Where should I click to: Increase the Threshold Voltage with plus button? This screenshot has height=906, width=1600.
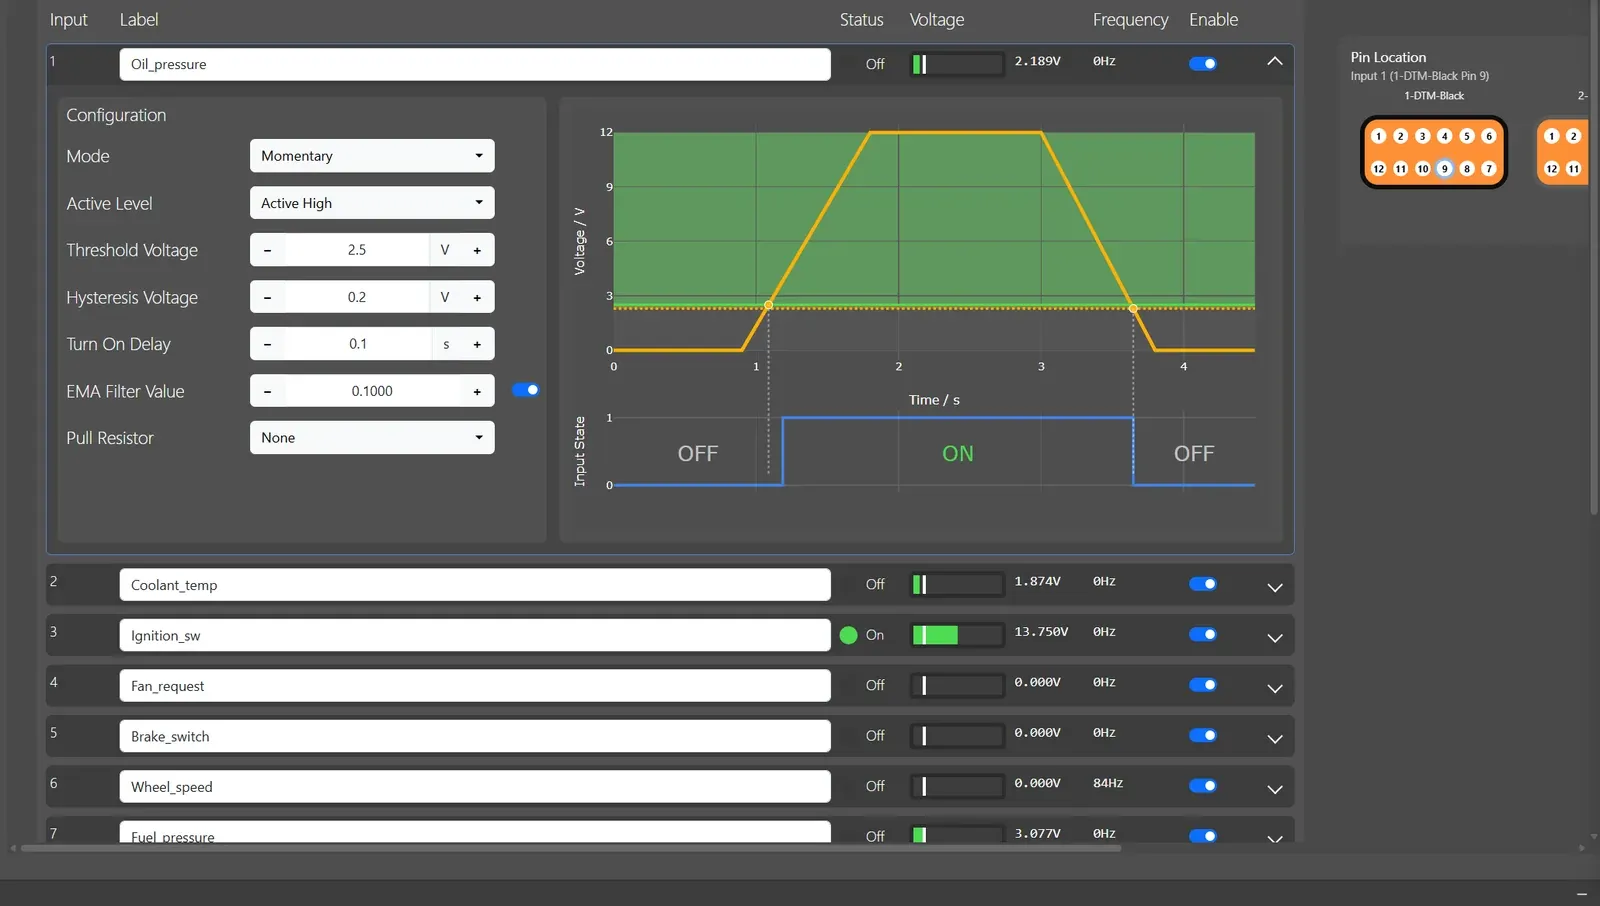[x=477, y=250]
